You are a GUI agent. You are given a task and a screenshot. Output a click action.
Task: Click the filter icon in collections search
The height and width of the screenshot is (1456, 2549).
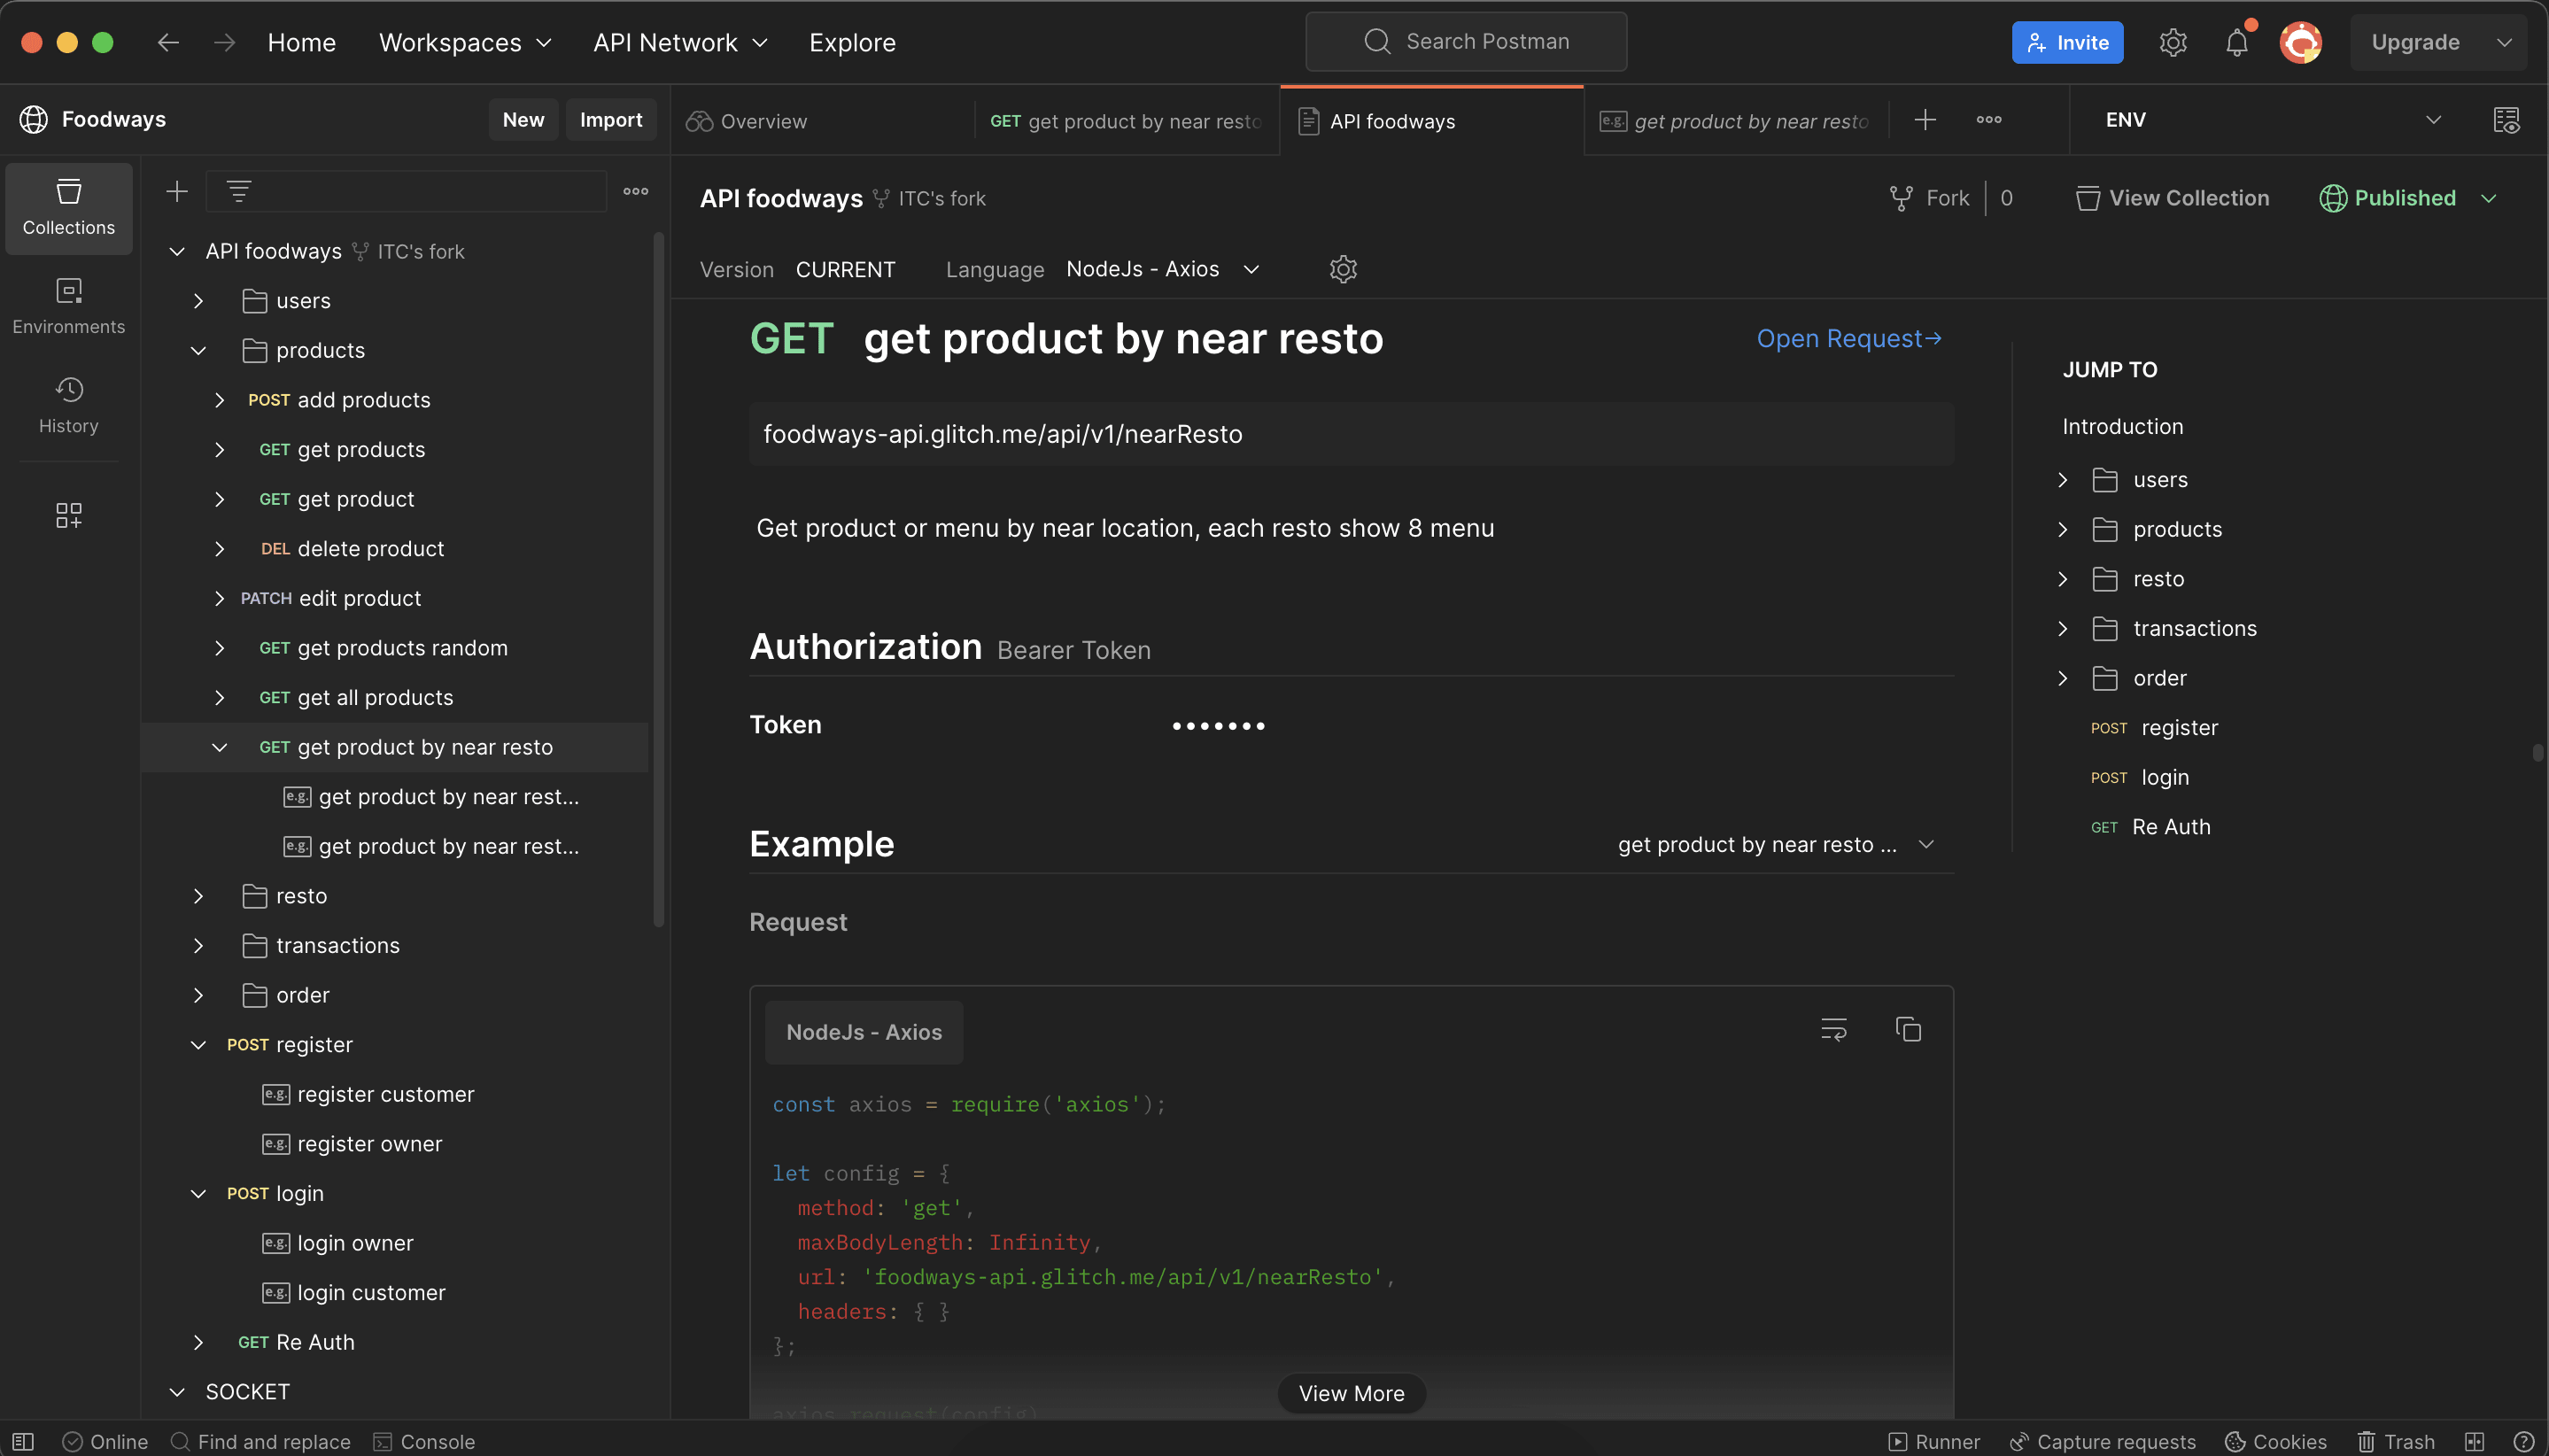(238, 191)
